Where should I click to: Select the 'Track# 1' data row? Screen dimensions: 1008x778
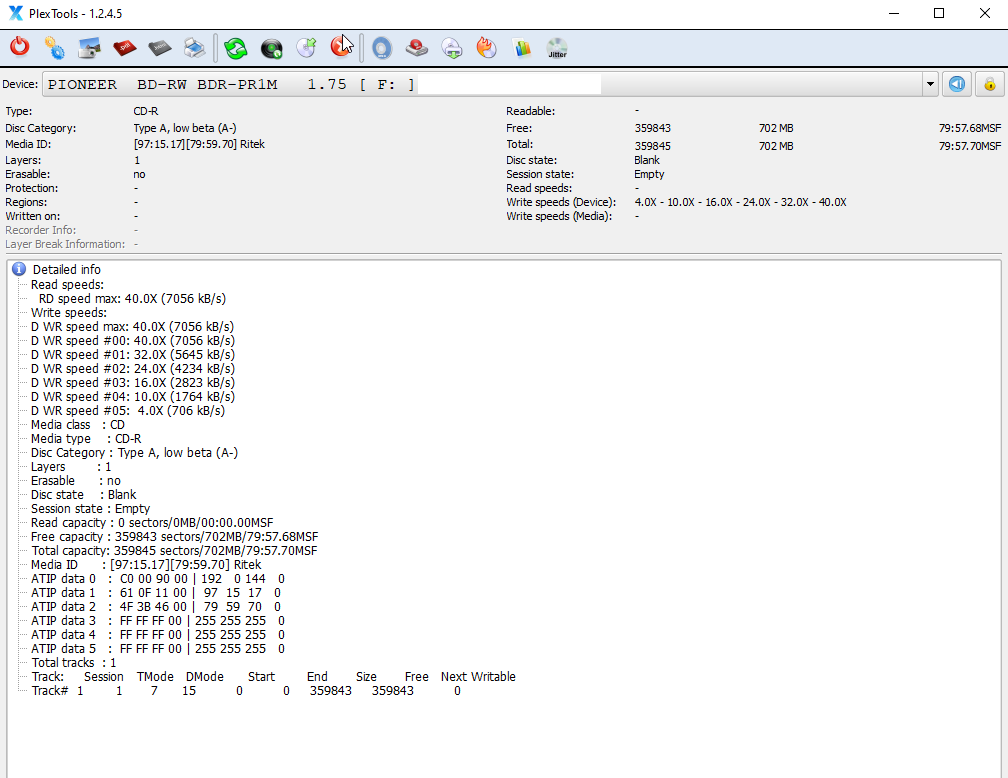[246, 691]
